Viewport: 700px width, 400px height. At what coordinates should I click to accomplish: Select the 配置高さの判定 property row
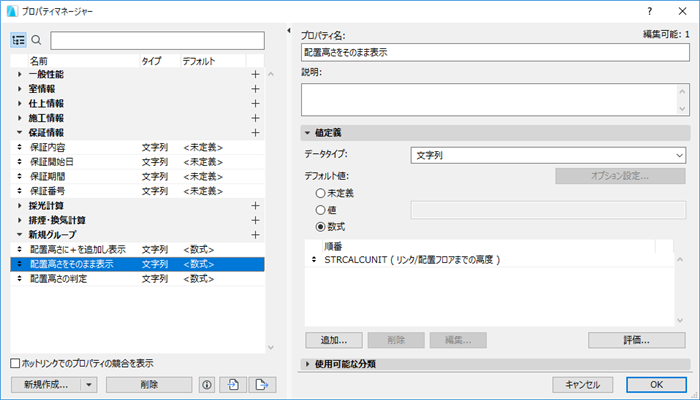coord(138,279)
